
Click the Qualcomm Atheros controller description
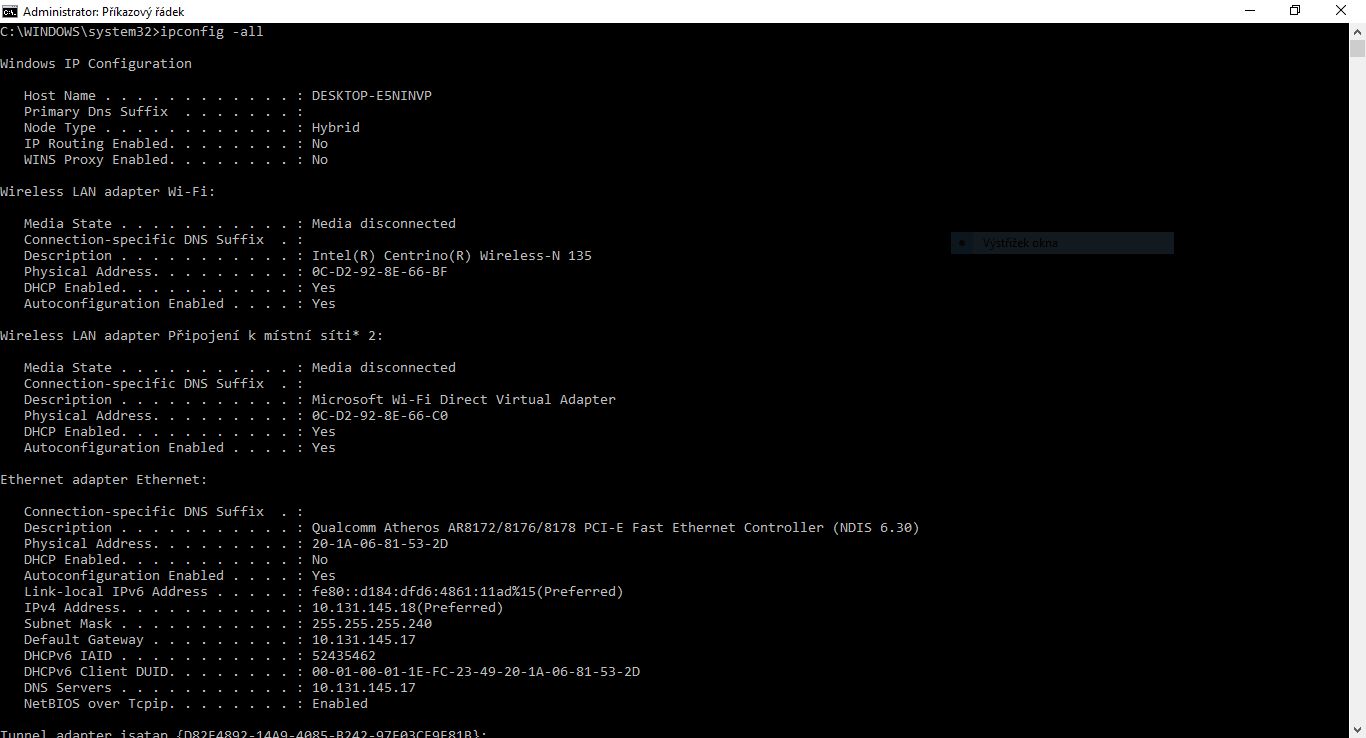616,528
